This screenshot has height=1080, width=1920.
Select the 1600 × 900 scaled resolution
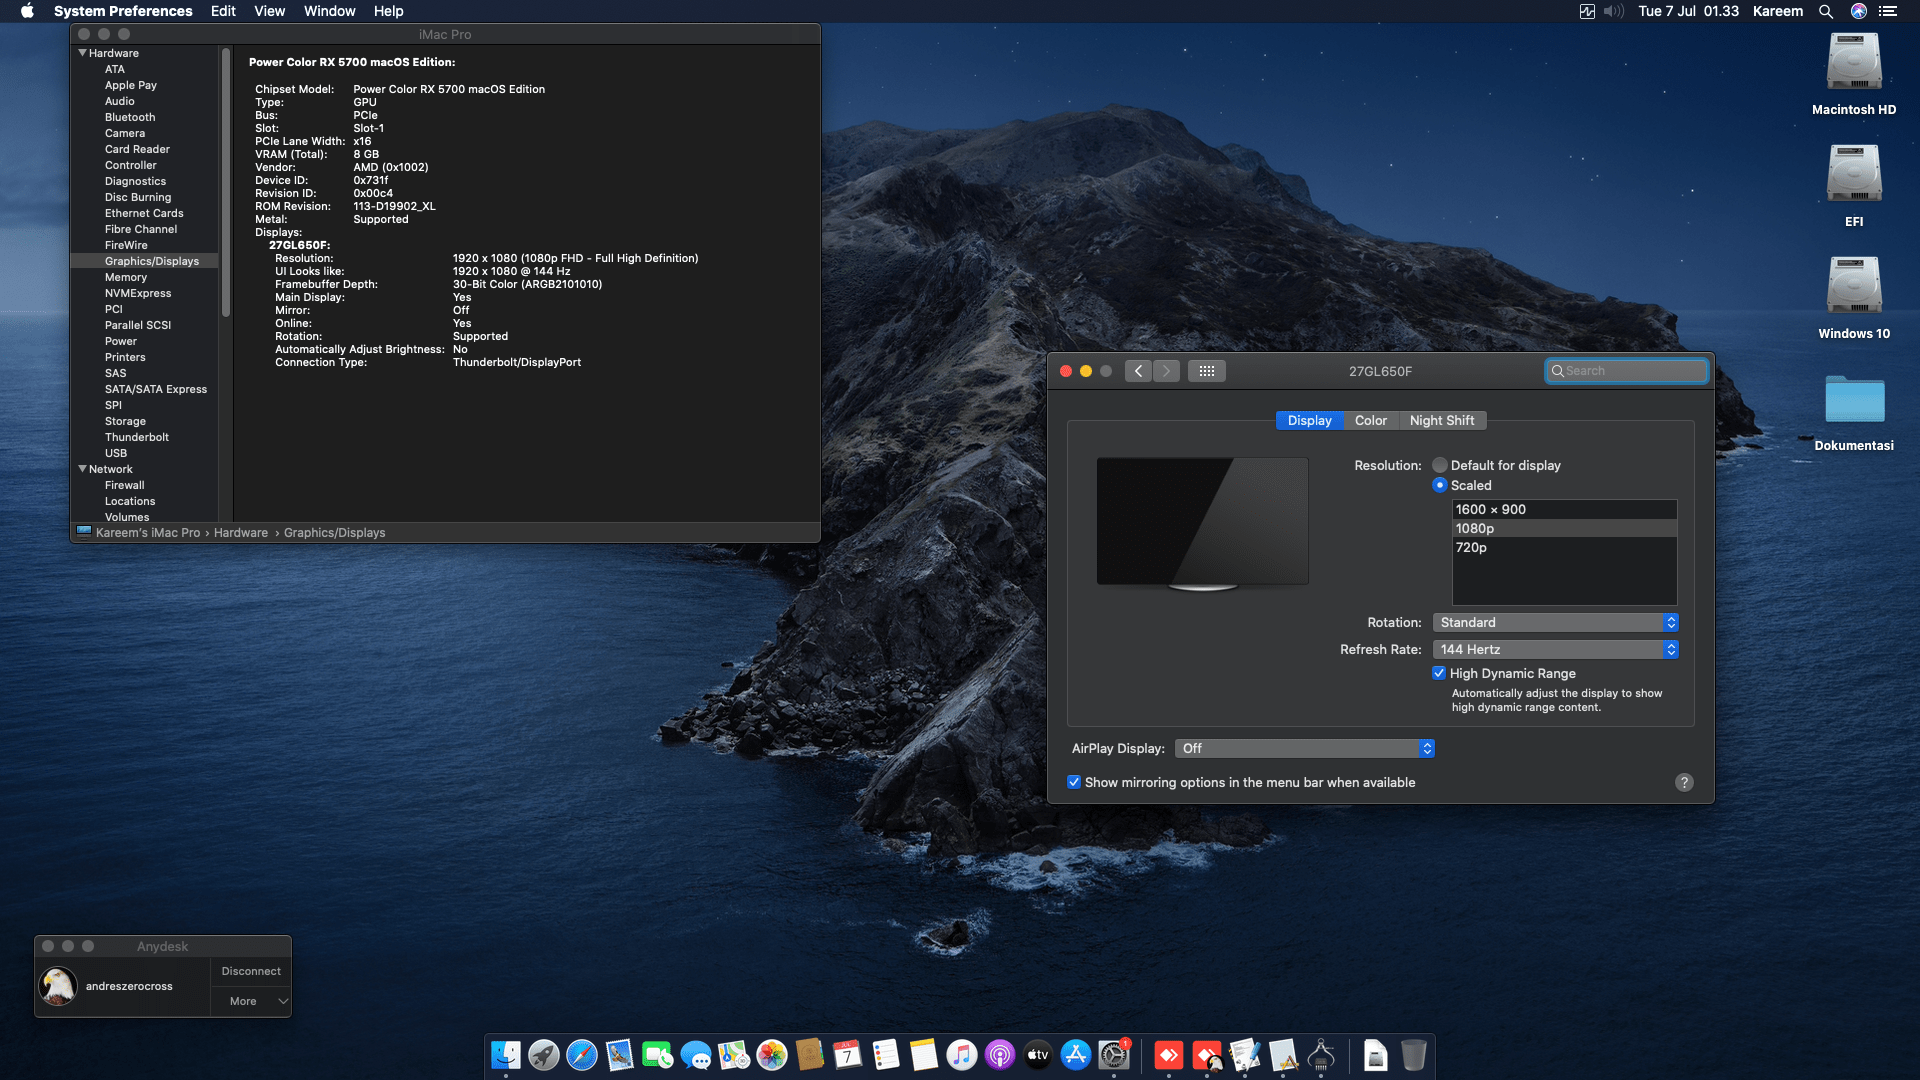point(1491,509)
